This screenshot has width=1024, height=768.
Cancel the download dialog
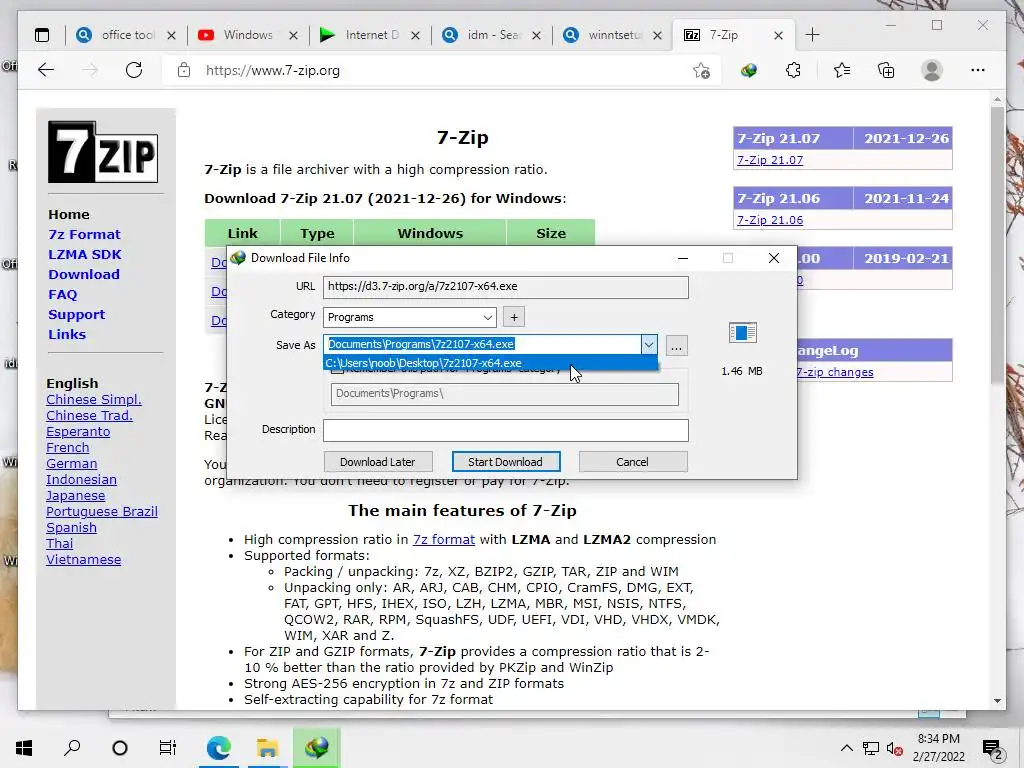(632, 462)
